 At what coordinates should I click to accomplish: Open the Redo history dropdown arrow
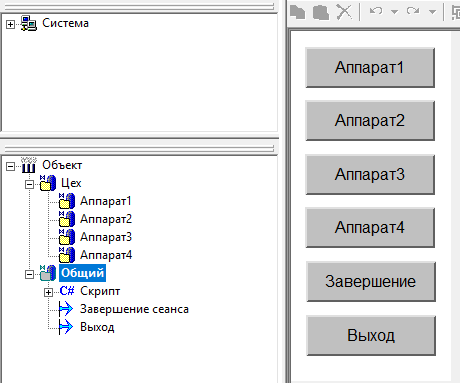click(x=432, y=12)
